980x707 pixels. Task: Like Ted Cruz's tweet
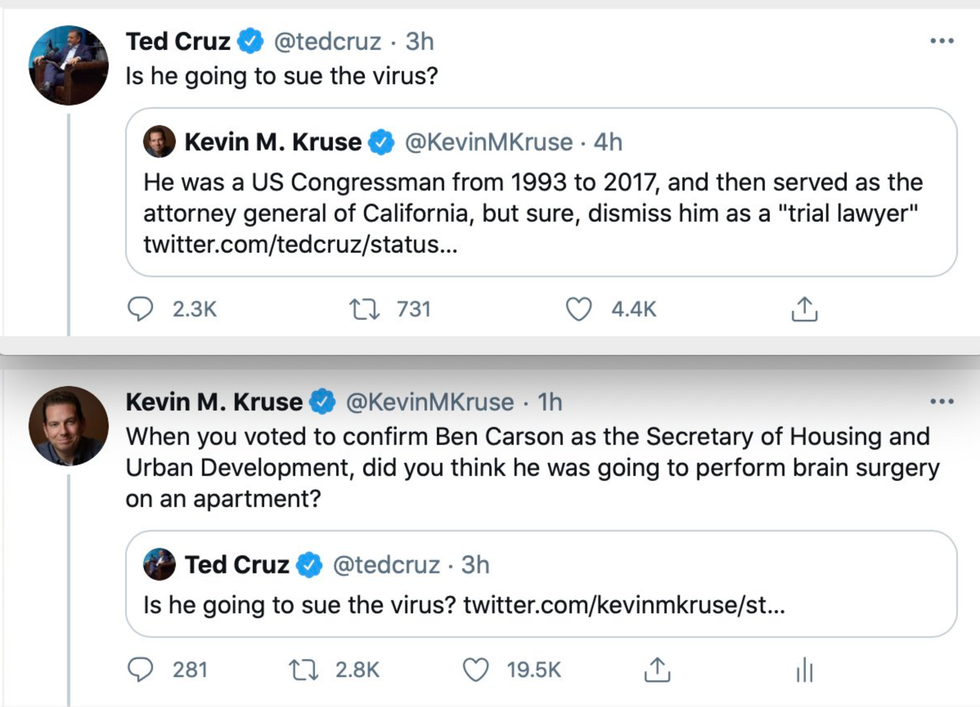(x=580, y=309)
